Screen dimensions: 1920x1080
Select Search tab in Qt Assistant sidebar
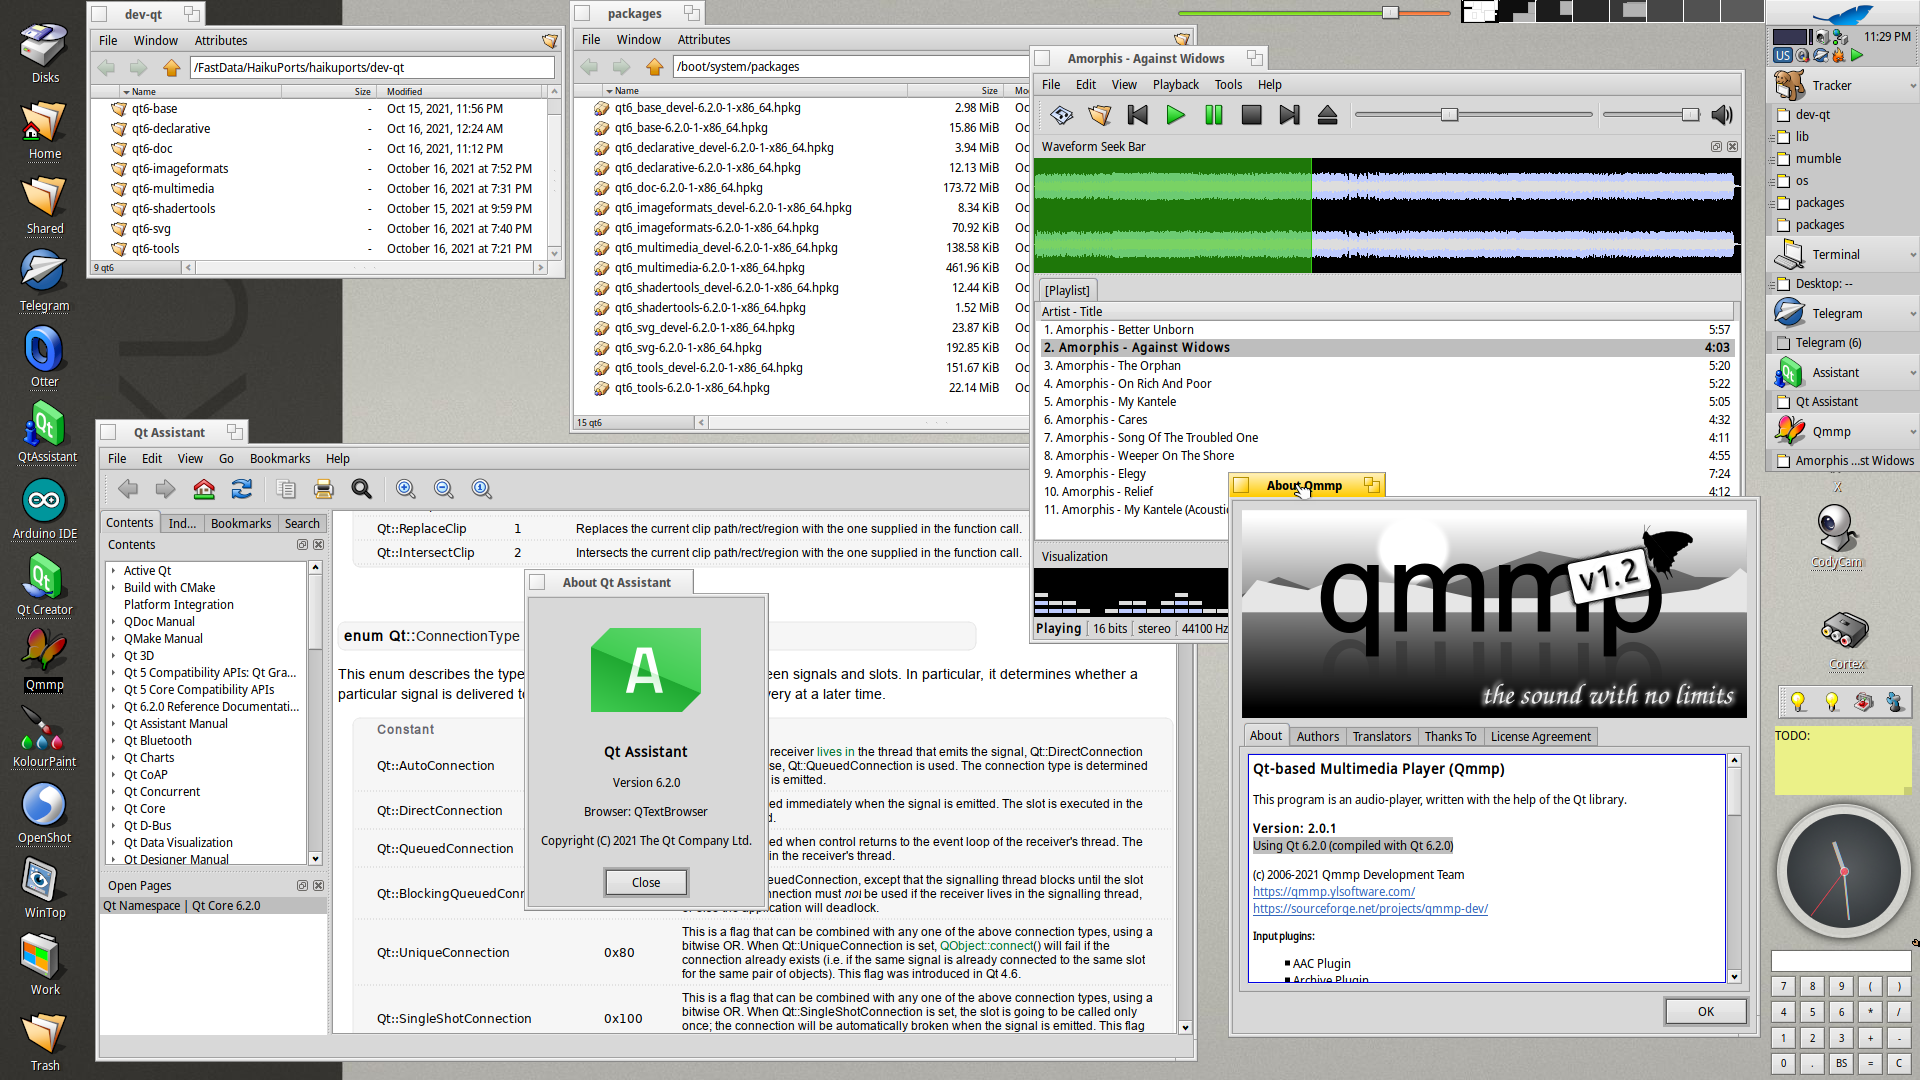coord(302,524)
